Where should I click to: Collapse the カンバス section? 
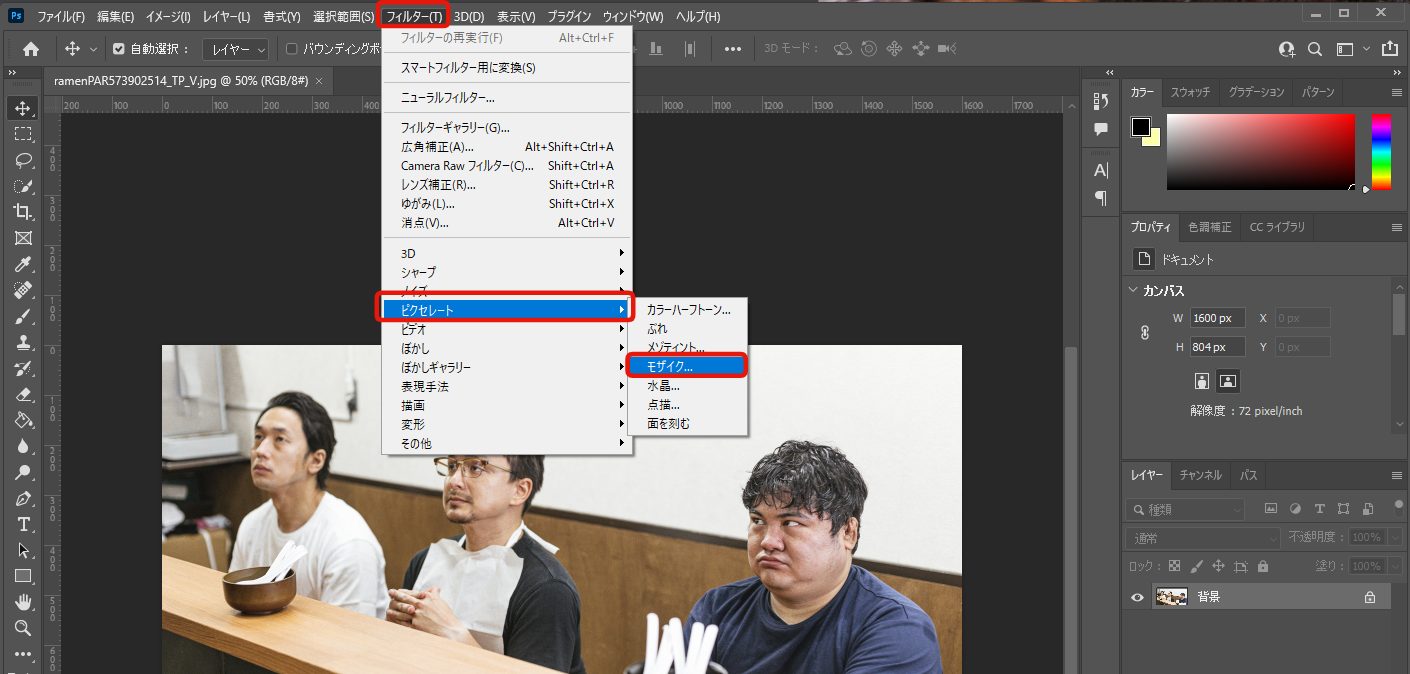click(1133, 291)
